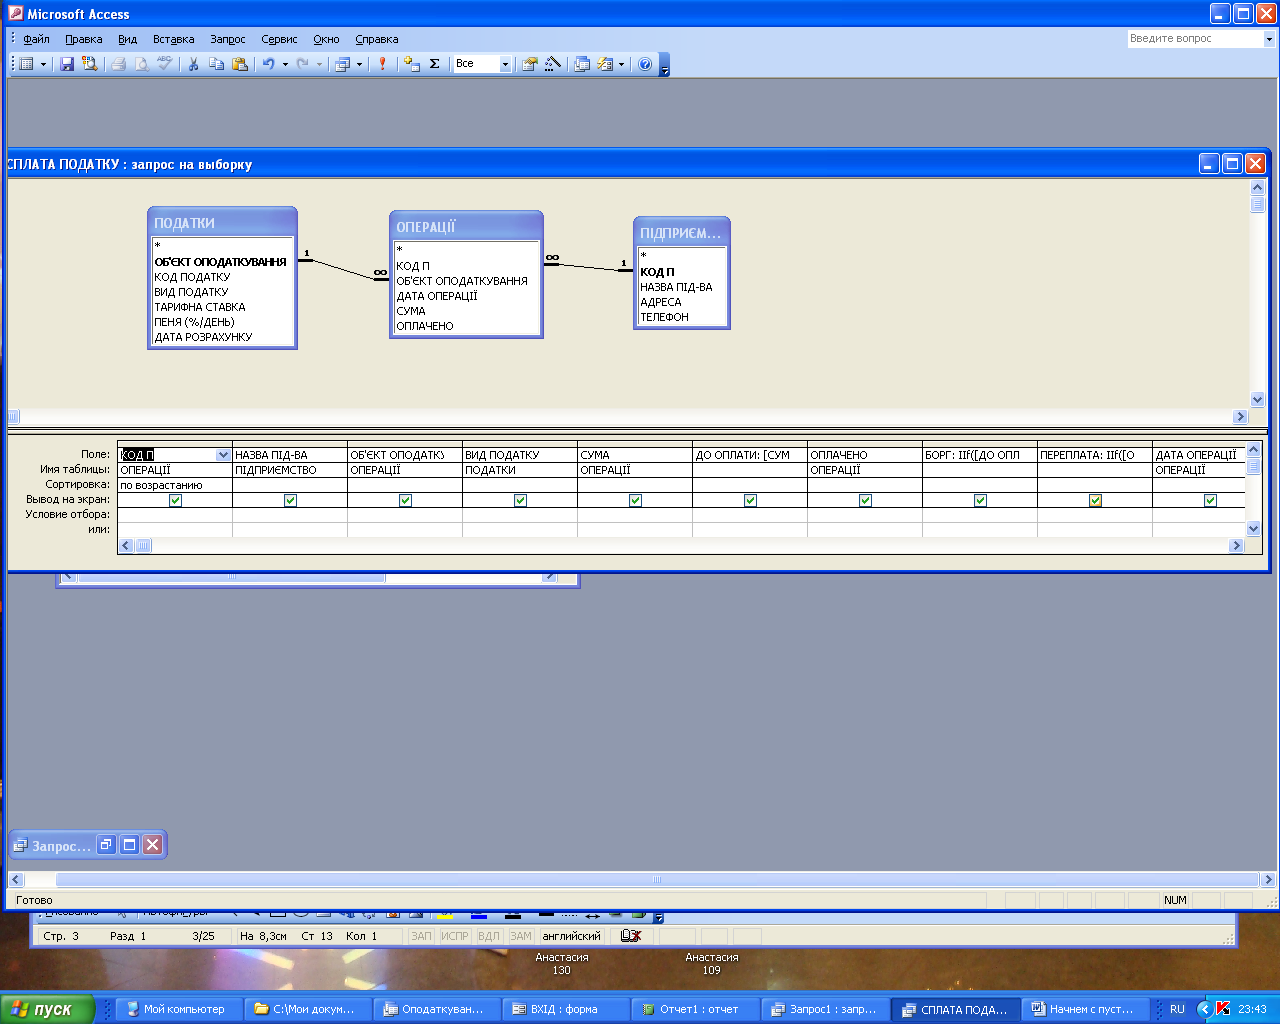1280x1024 pixels.
Task: Select АДРЕСА field in ПІДПРИЄМСТВО table
Action: [x=661, y=302]
